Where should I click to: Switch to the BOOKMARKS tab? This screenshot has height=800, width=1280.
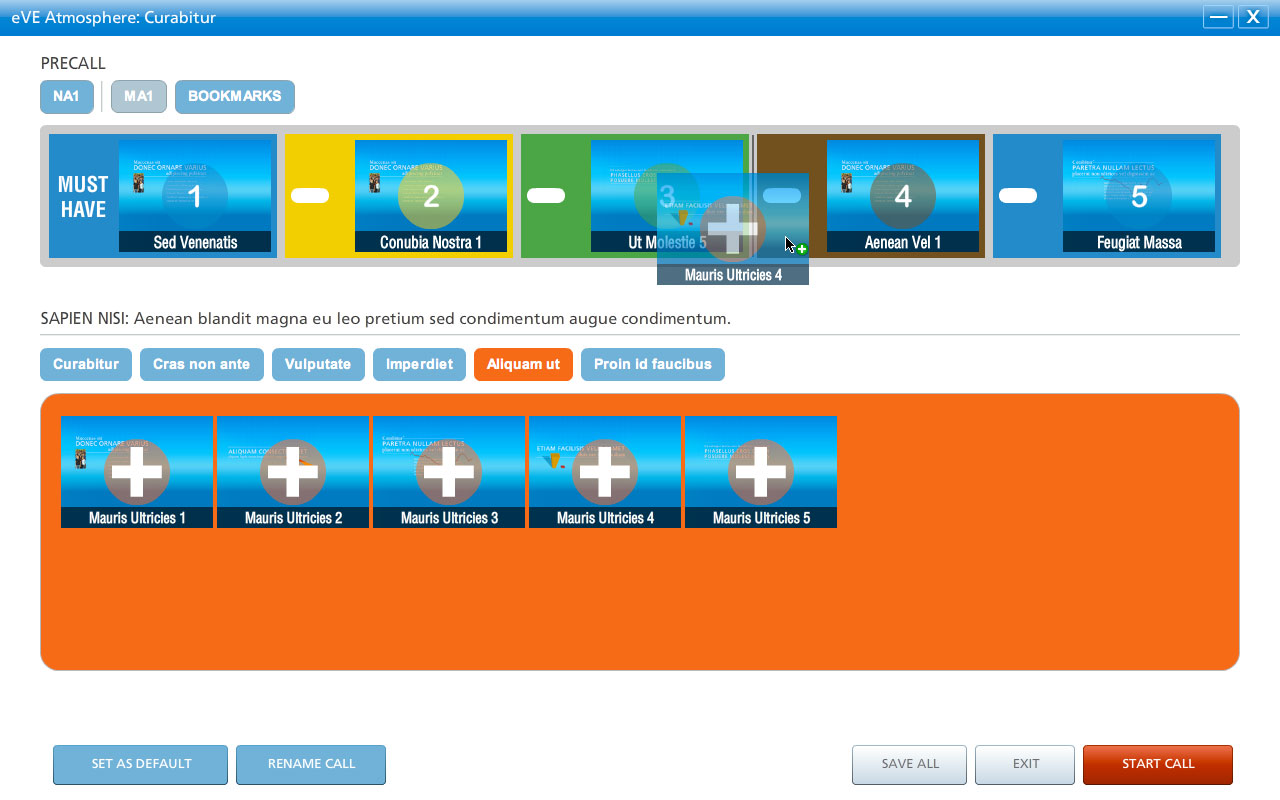235,97
